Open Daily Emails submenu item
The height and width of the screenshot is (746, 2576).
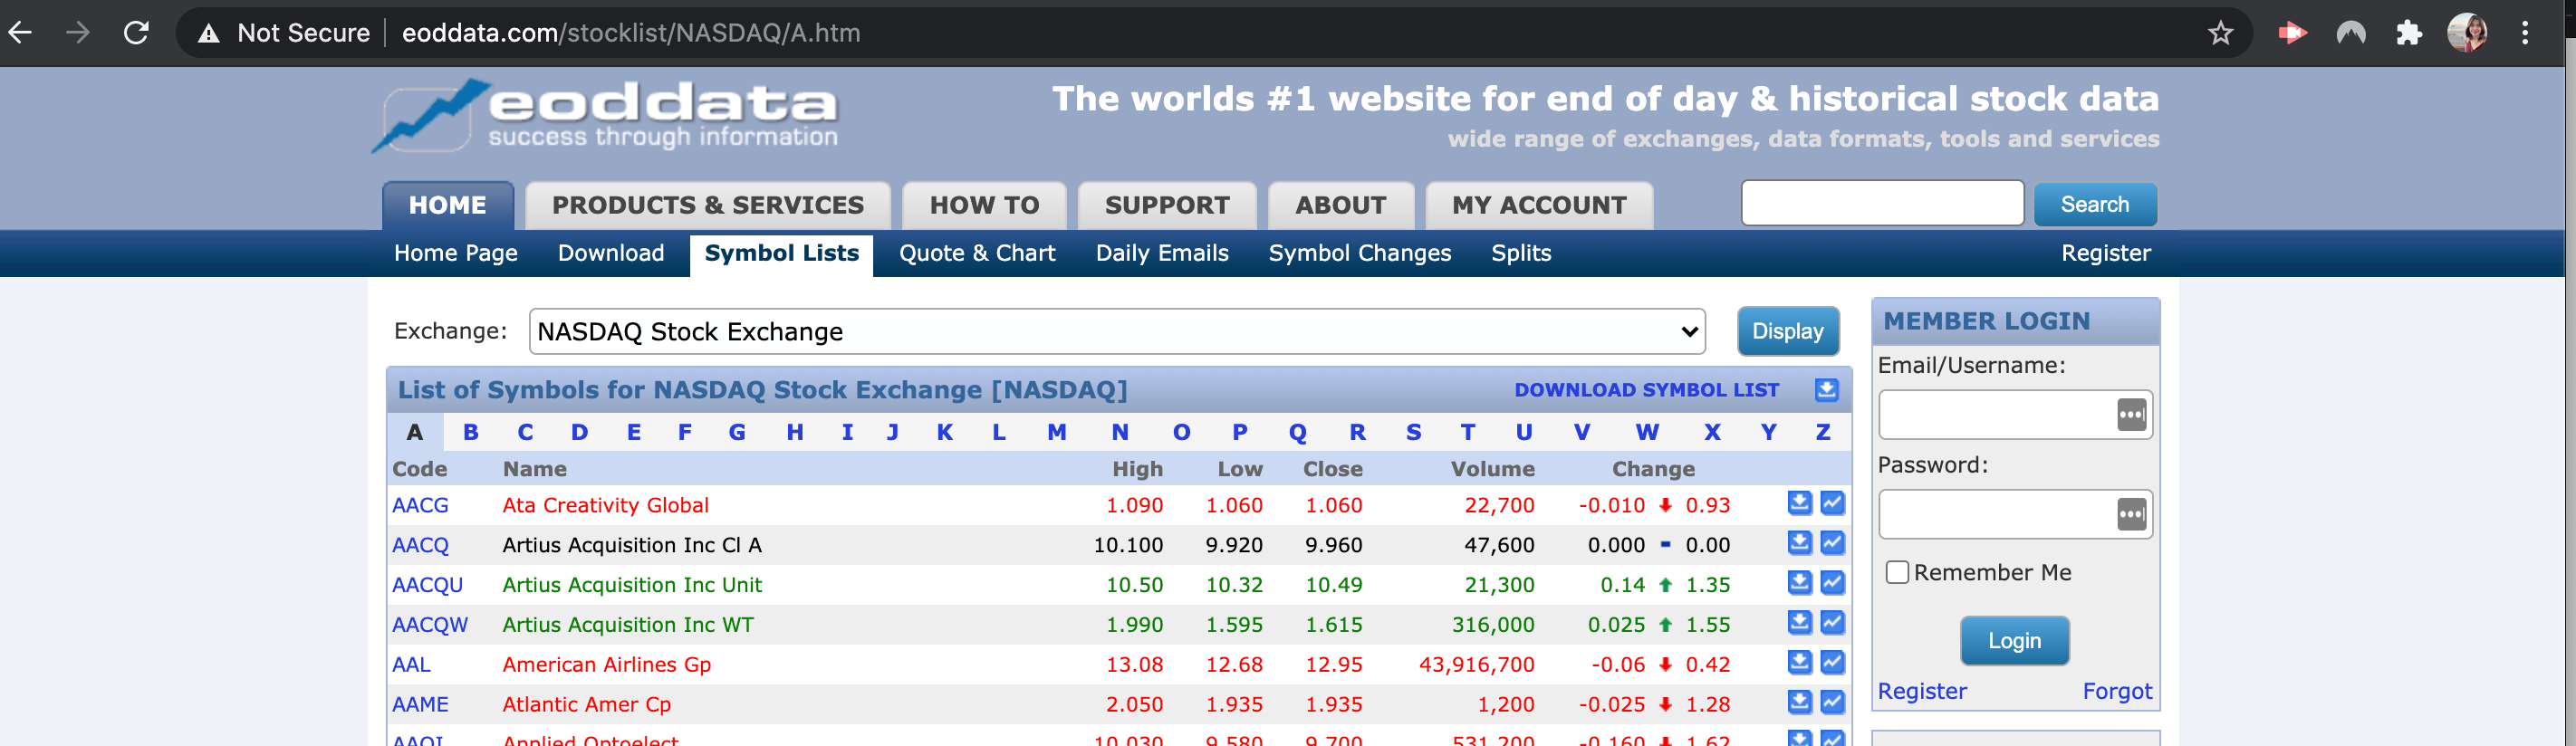[x=1162, y=253]
